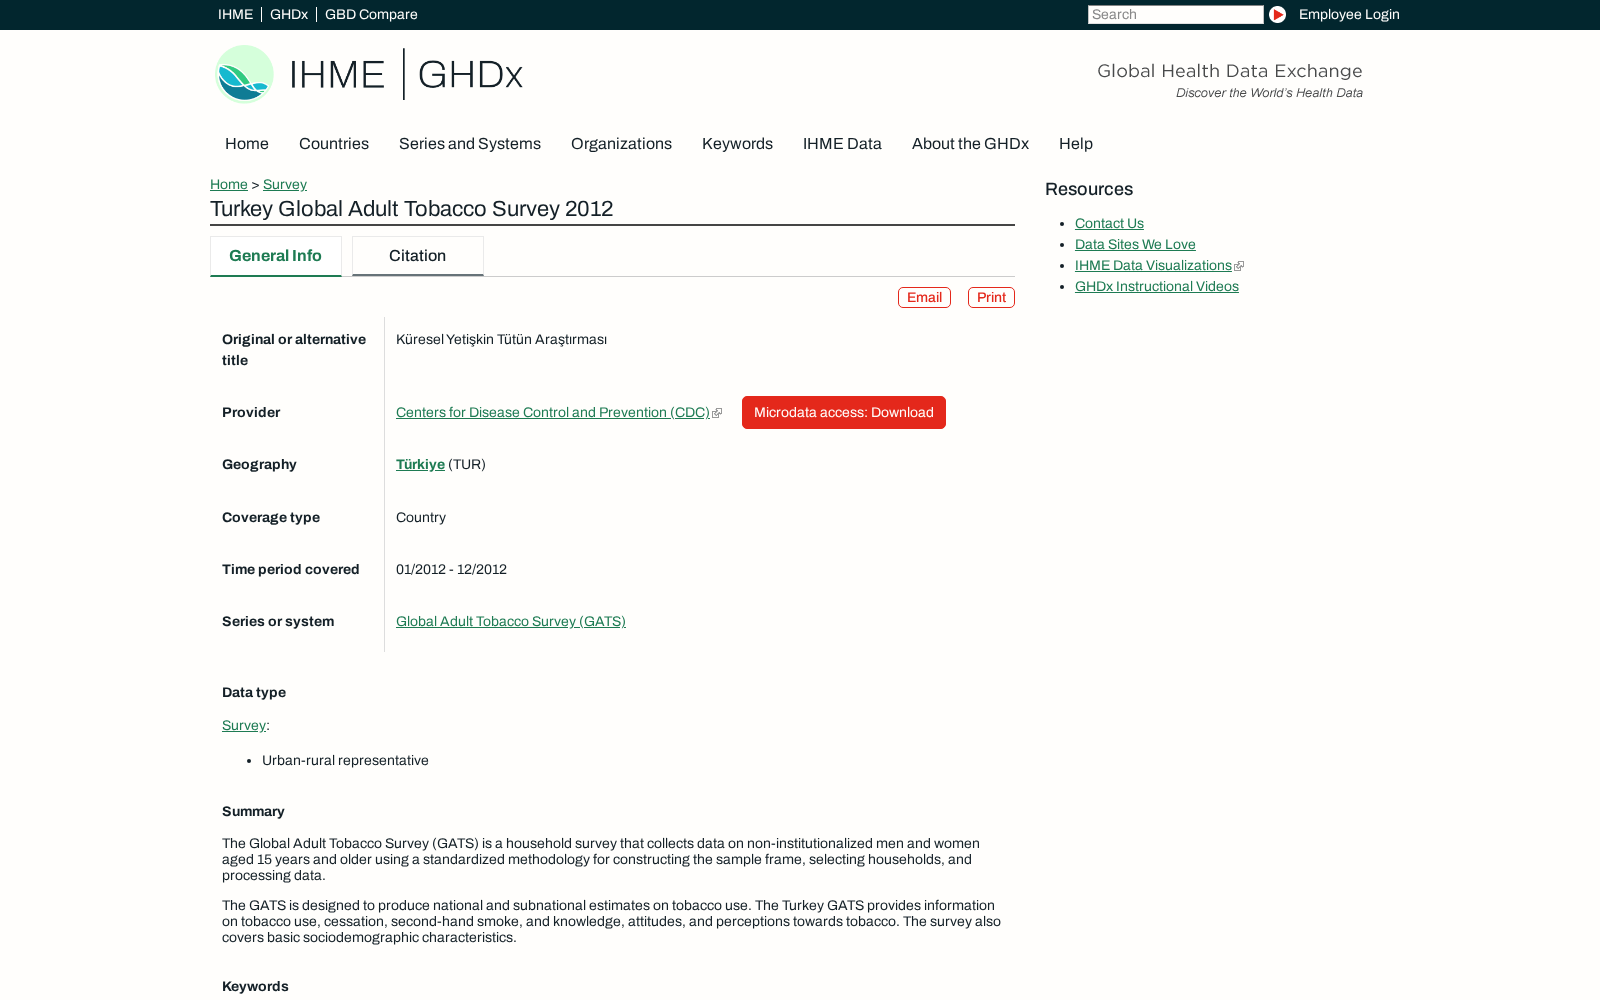Image resolution: width=1600 pixels, height=1000 pixels.
Task: Click the Survey data type link
Action: tap(244, 725)
